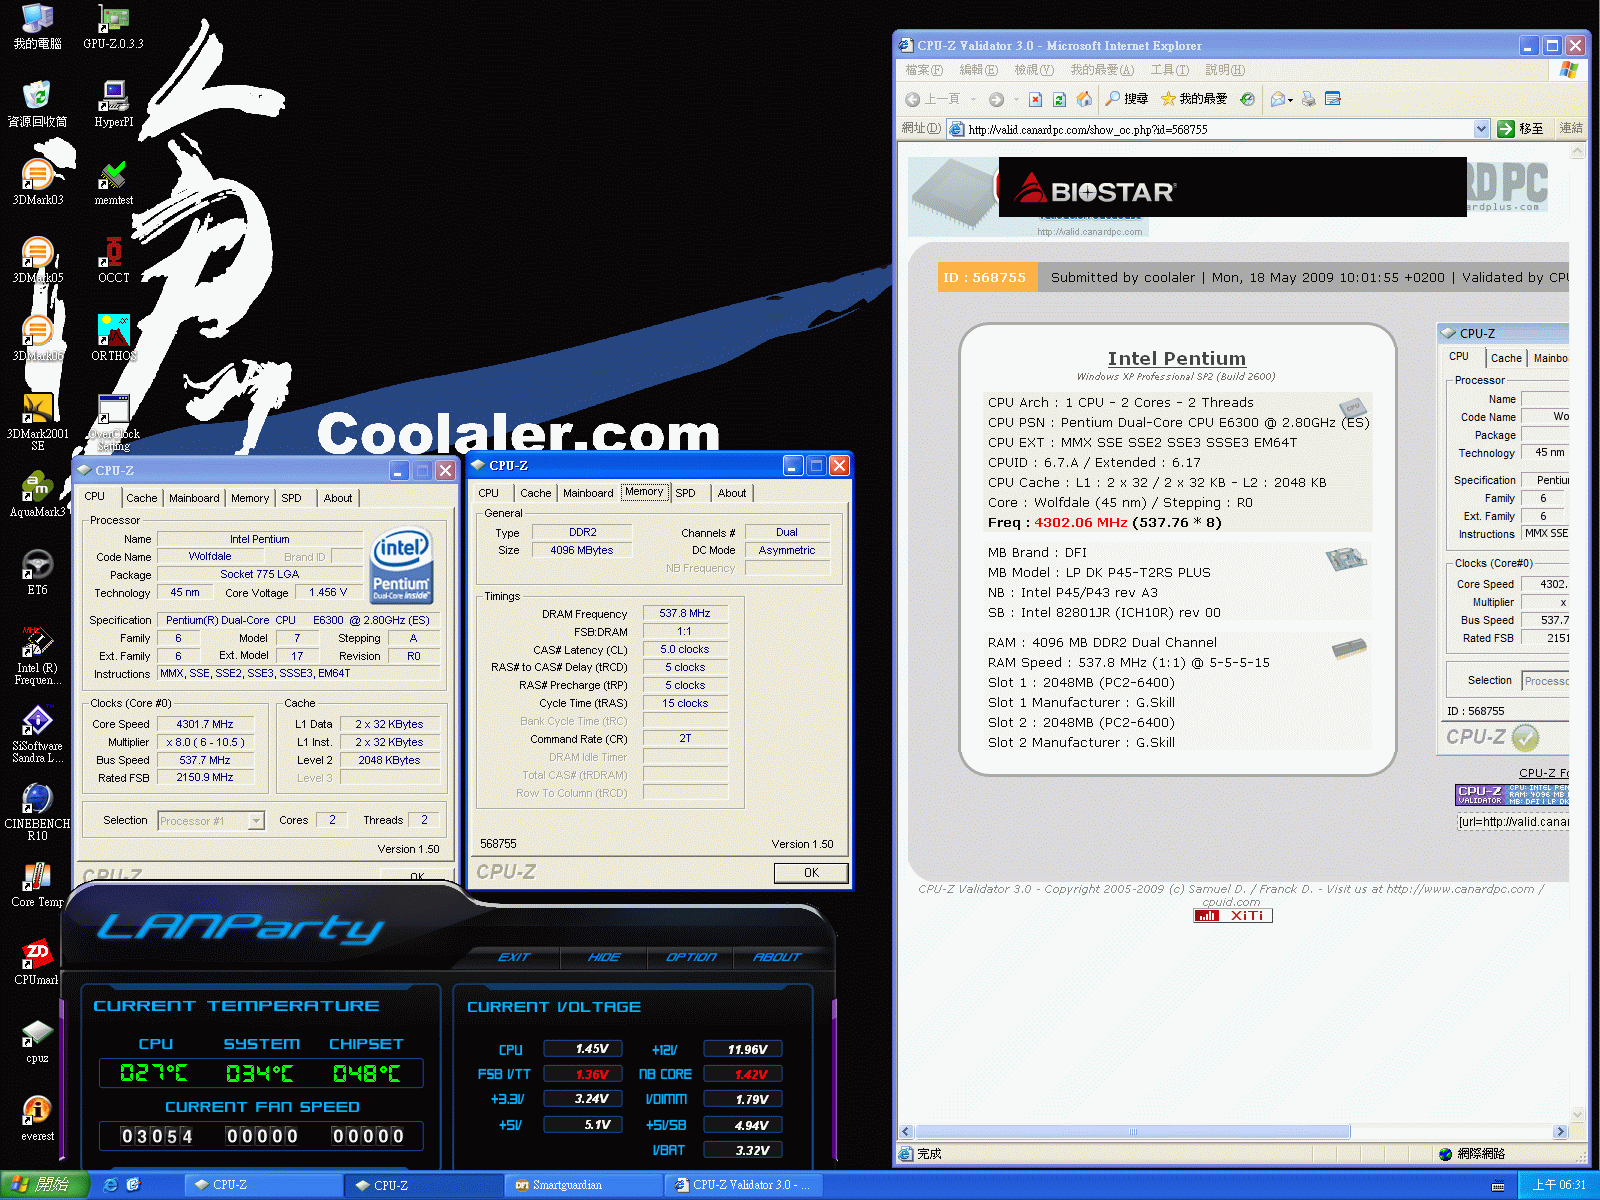Image resolution: width=1600 pixels, height=1200 pixels.
Task: Click the EXIT button in LANParty panel
Action: [x=514, y=957]
